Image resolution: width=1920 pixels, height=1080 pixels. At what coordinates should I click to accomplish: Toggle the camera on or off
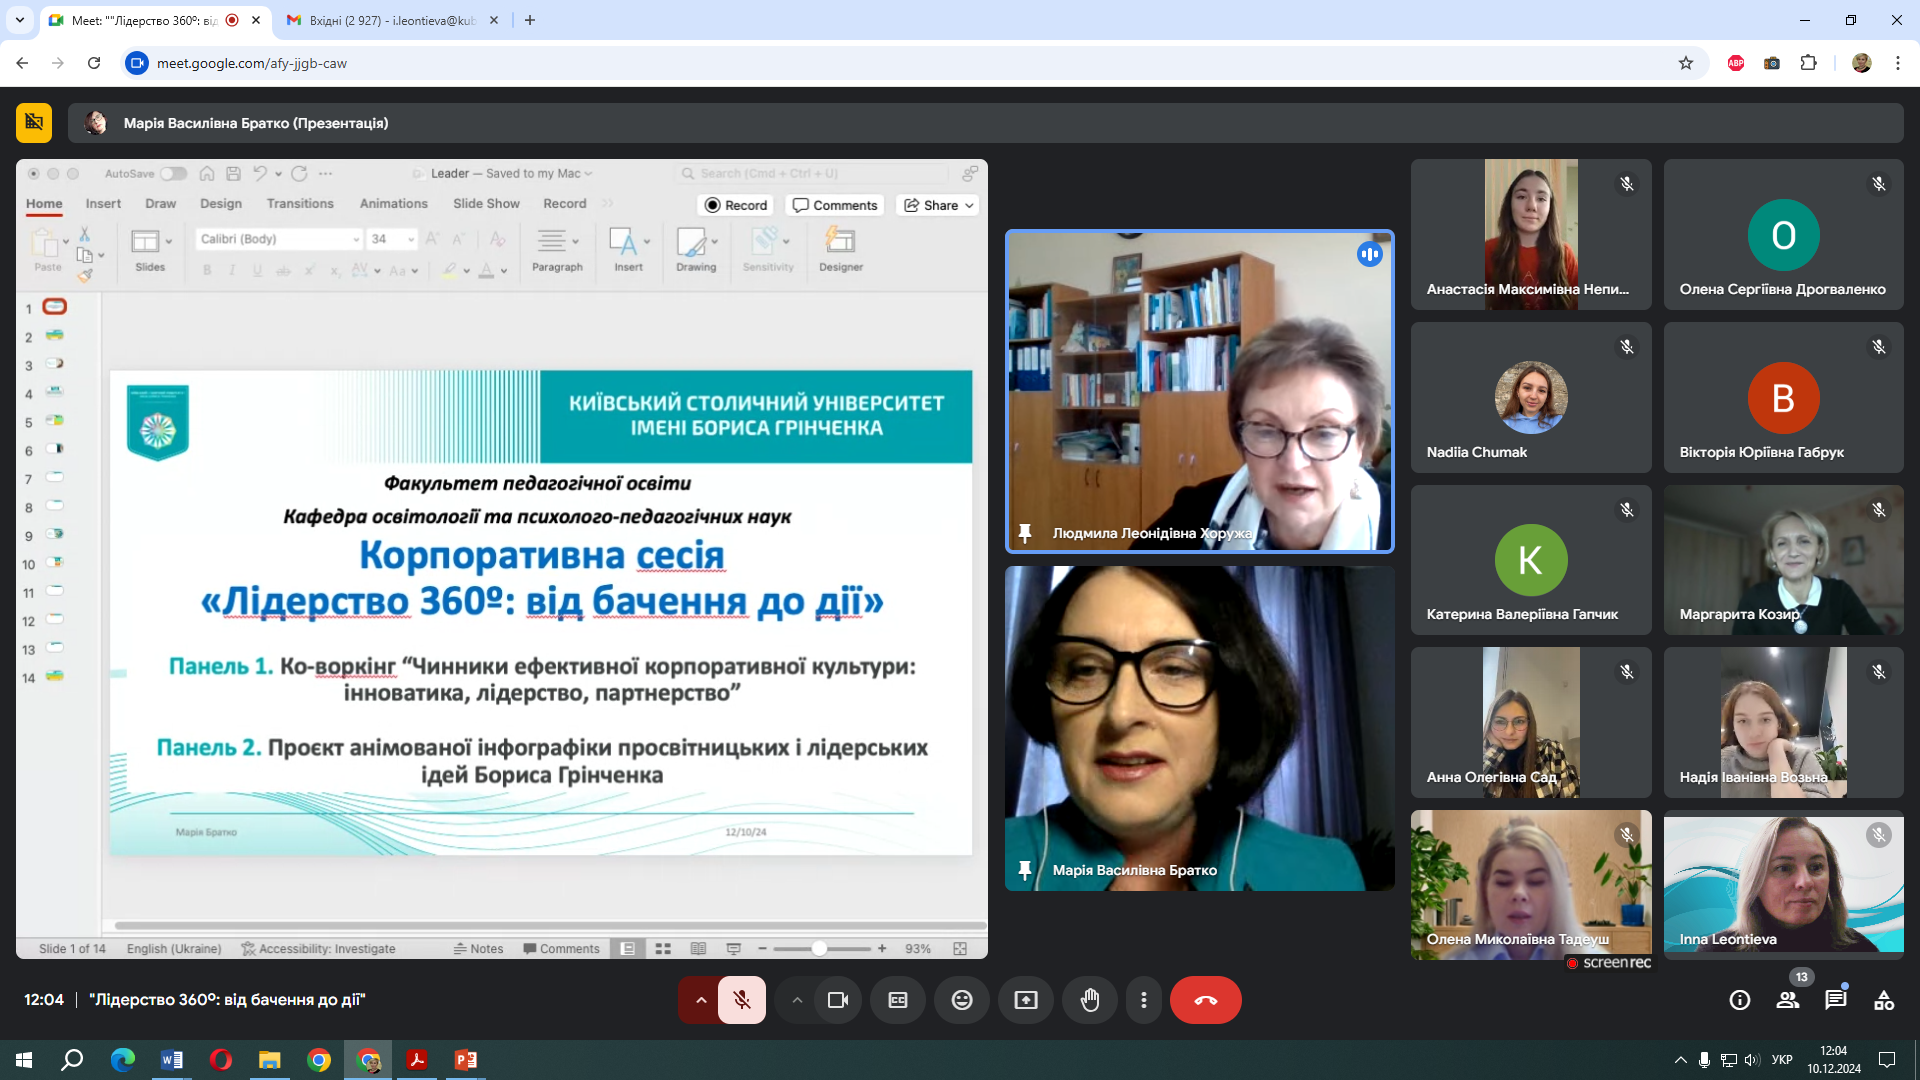(x=838, y=1000)
